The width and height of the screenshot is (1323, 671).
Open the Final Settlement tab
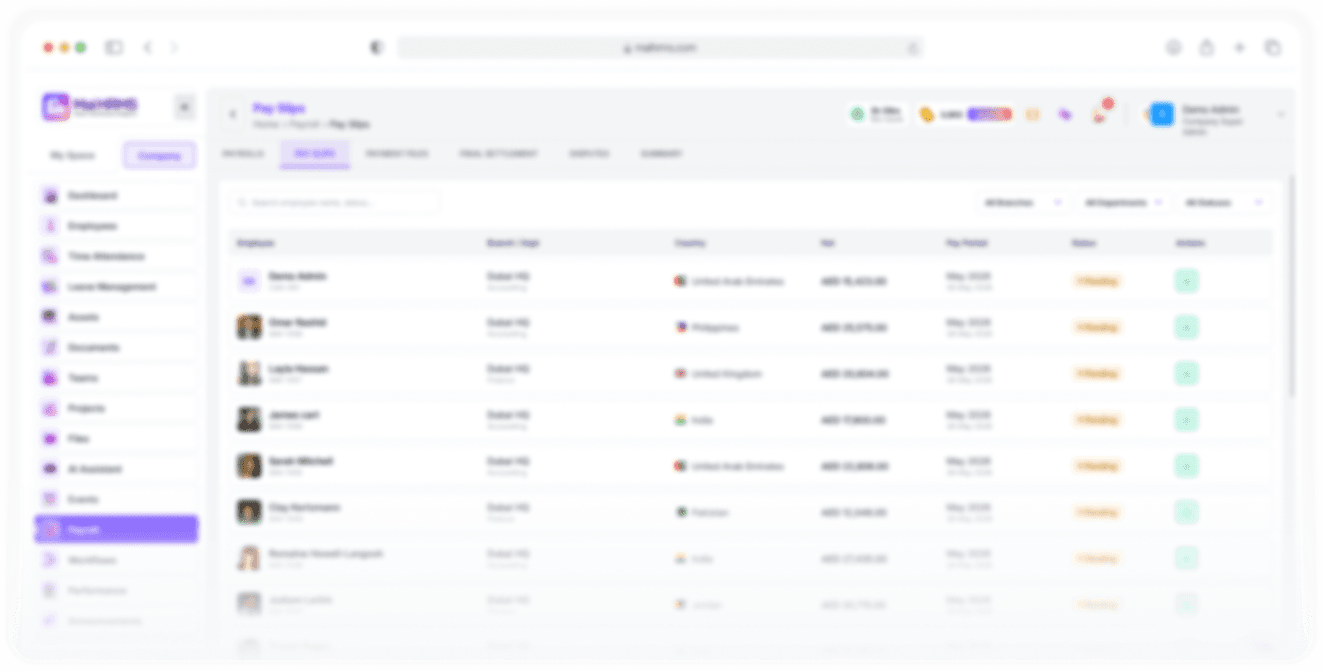click(x=498, y=154)
